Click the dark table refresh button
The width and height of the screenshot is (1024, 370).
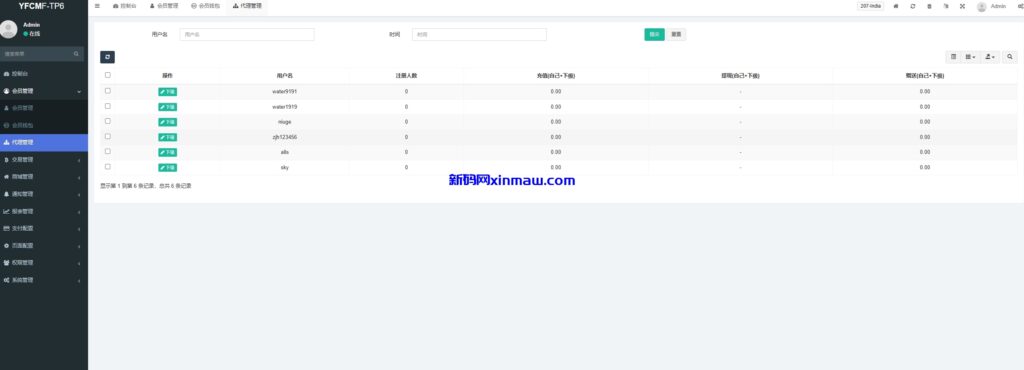(108, 57)
